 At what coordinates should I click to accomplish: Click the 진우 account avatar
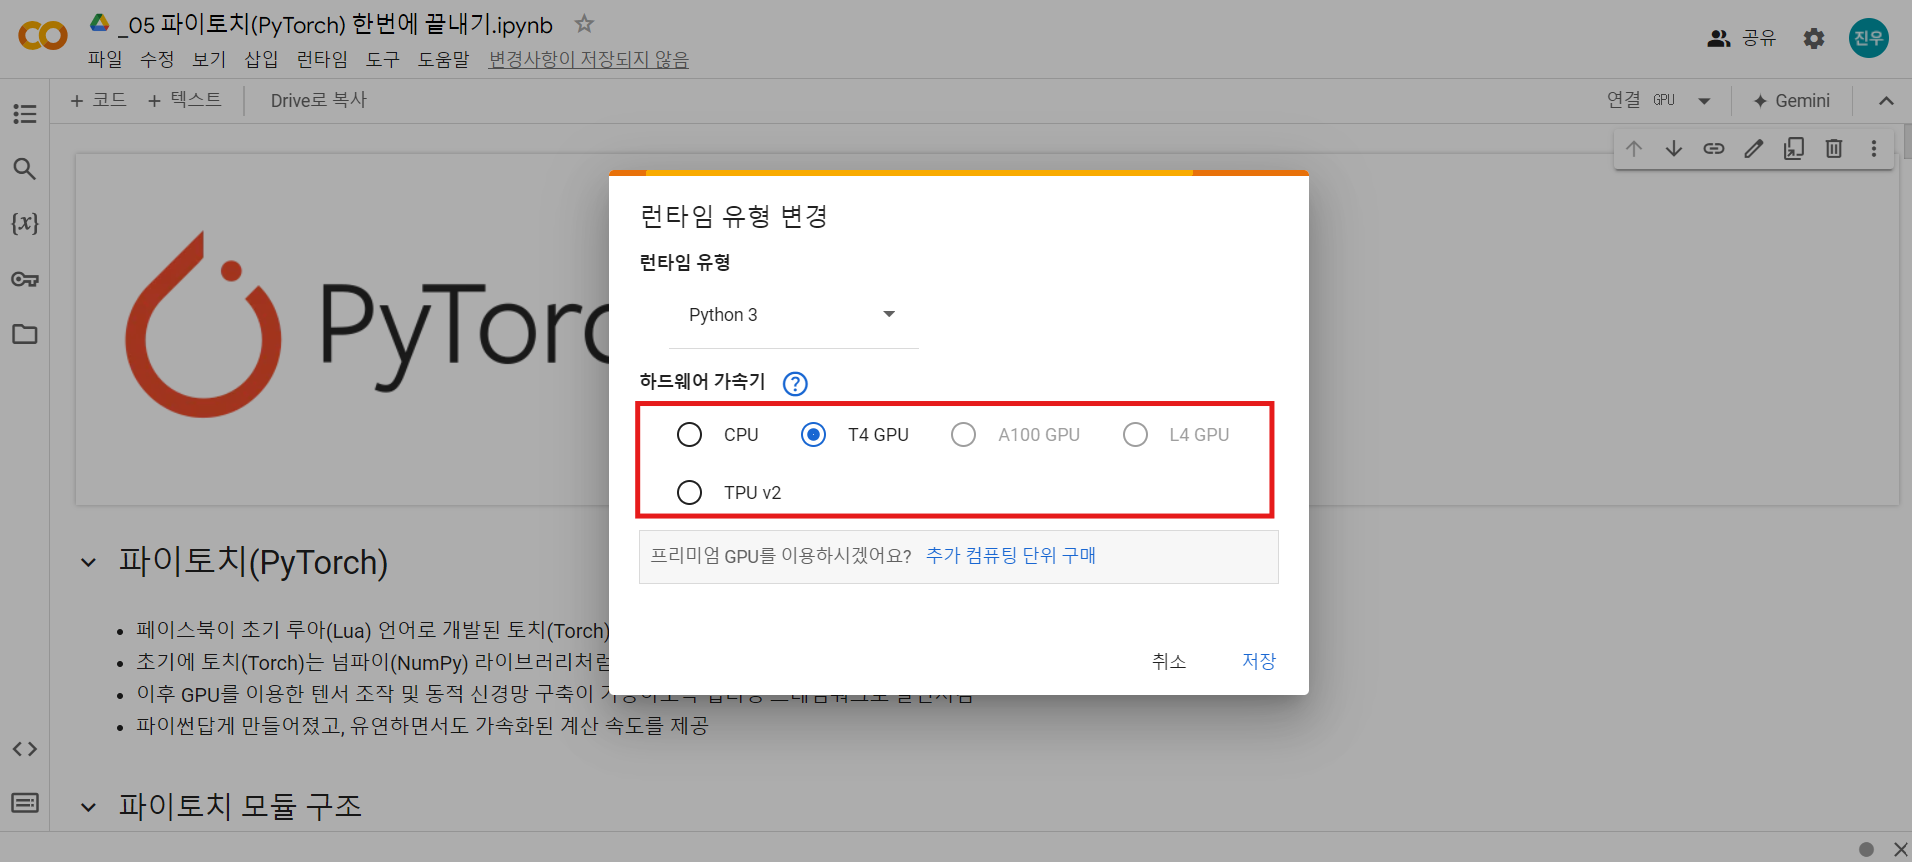pos(1869,38)
